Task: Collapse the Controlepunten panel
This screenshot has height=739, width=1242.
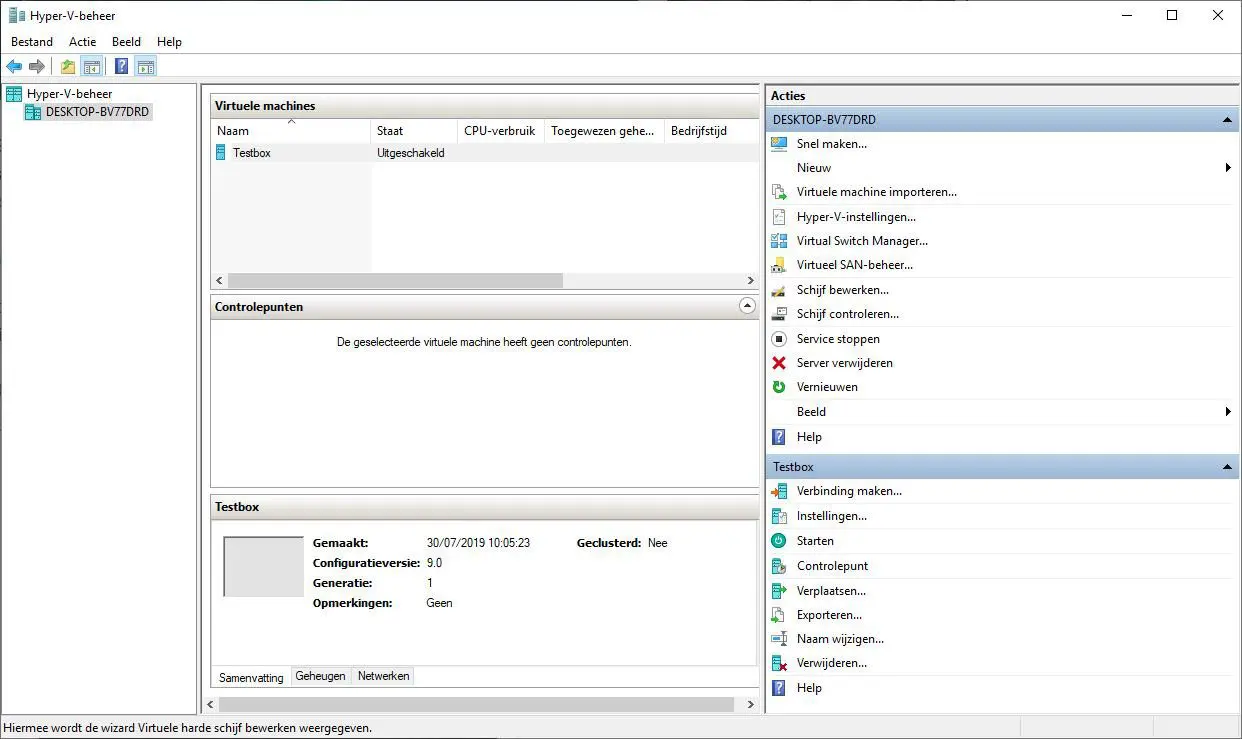Action: pos(747,306)
